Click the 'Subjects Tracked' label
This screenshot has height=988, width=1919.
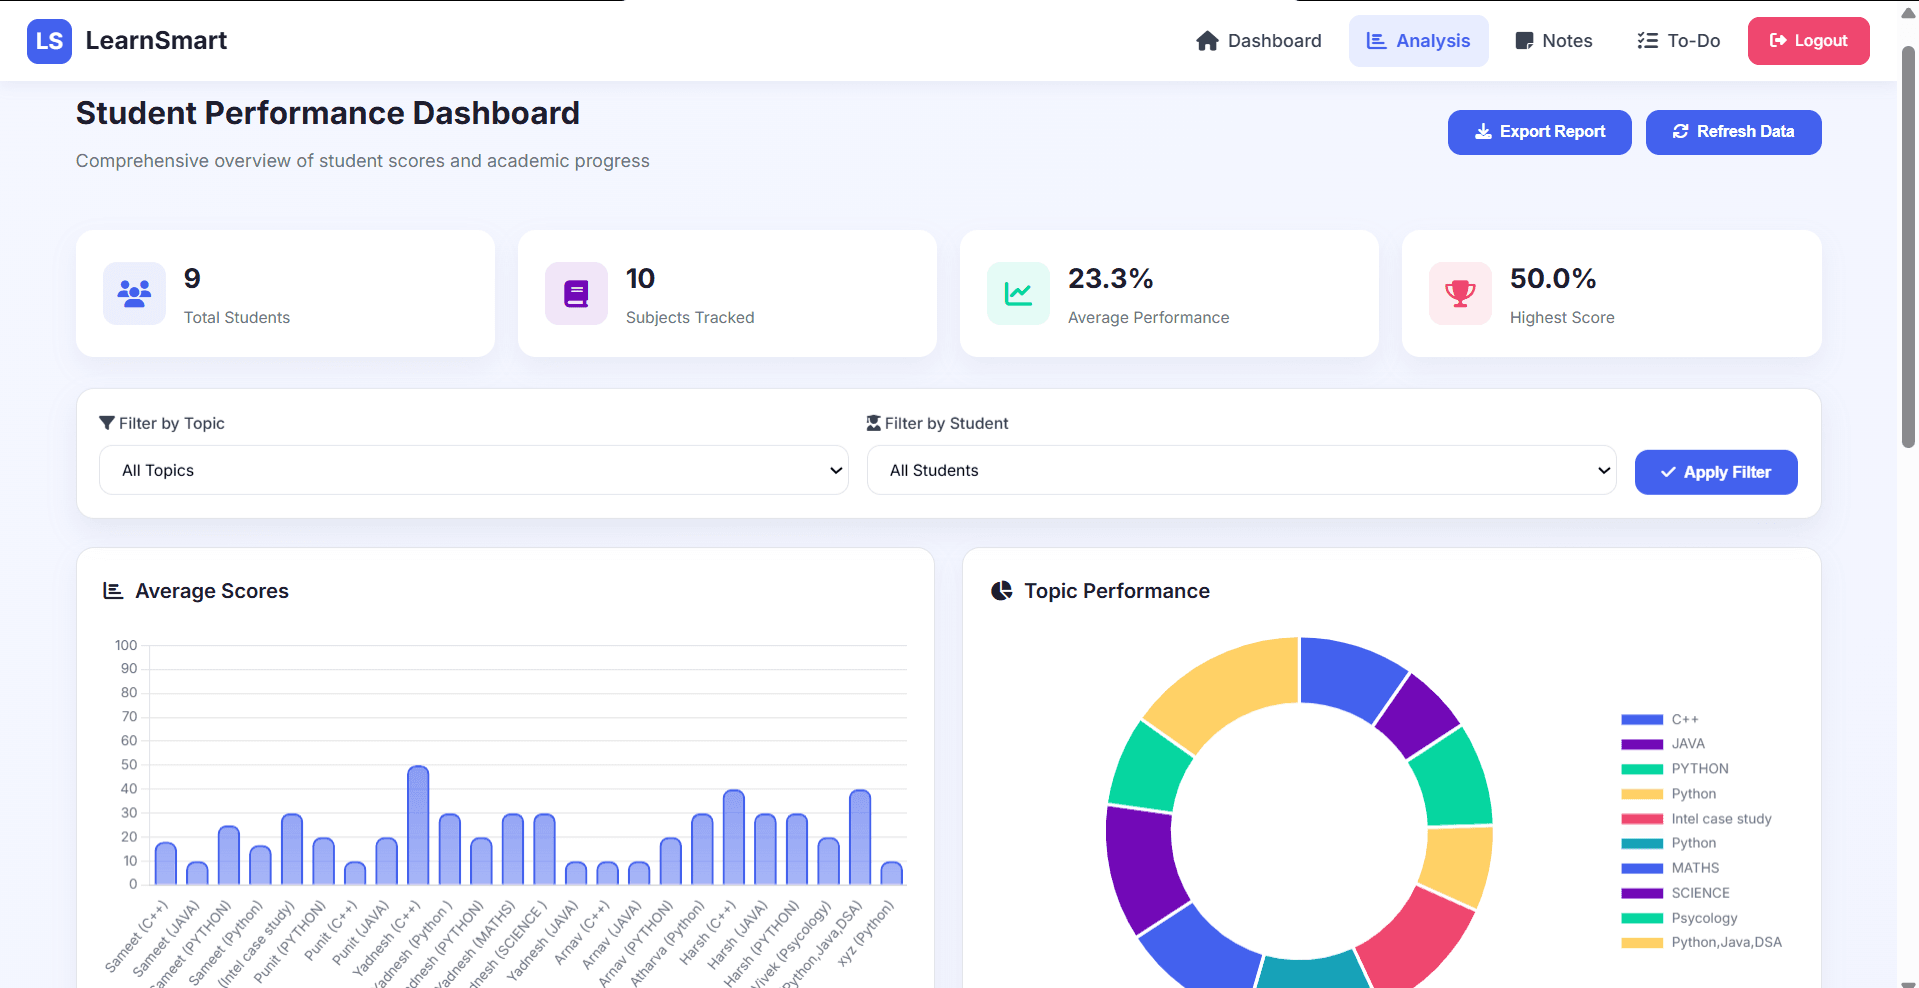tap(690, 317)
